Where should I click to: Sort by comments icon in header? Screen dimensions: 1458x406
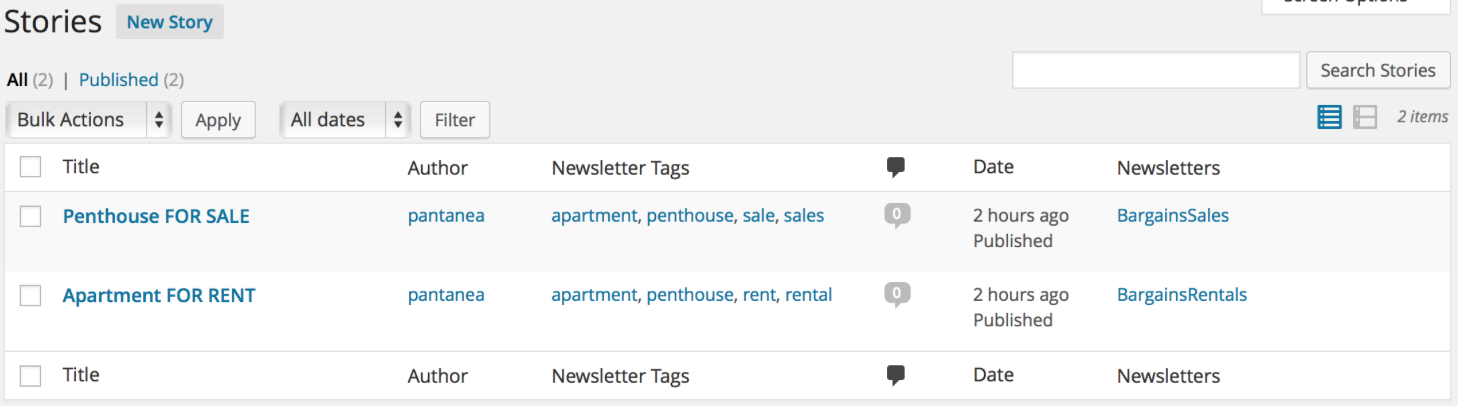click(896, 168)
